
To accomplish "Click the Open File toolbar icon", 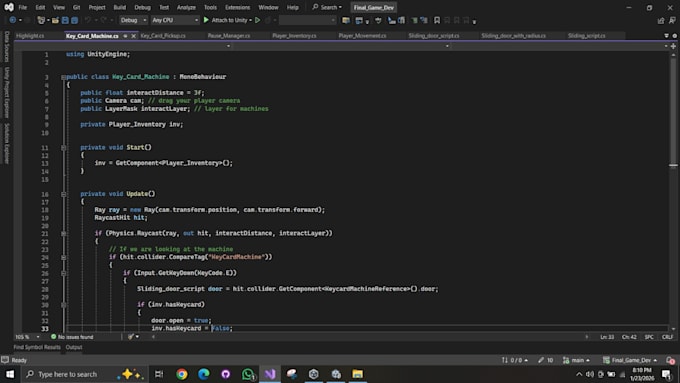I will pos(55,20).
